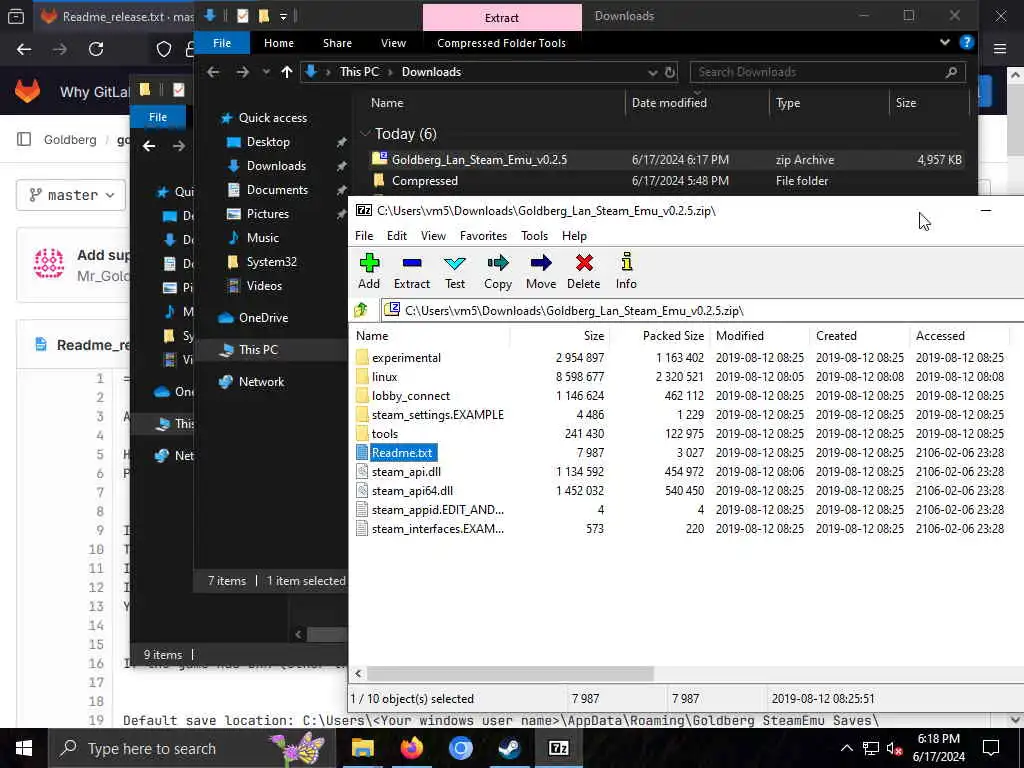Open the Windows Start menu
1024x768 pixels.
pyautogui.click(x=24, y=748)
